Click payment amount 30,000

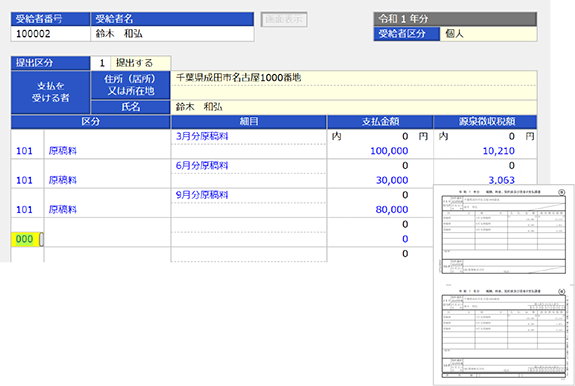coord(392,180)
